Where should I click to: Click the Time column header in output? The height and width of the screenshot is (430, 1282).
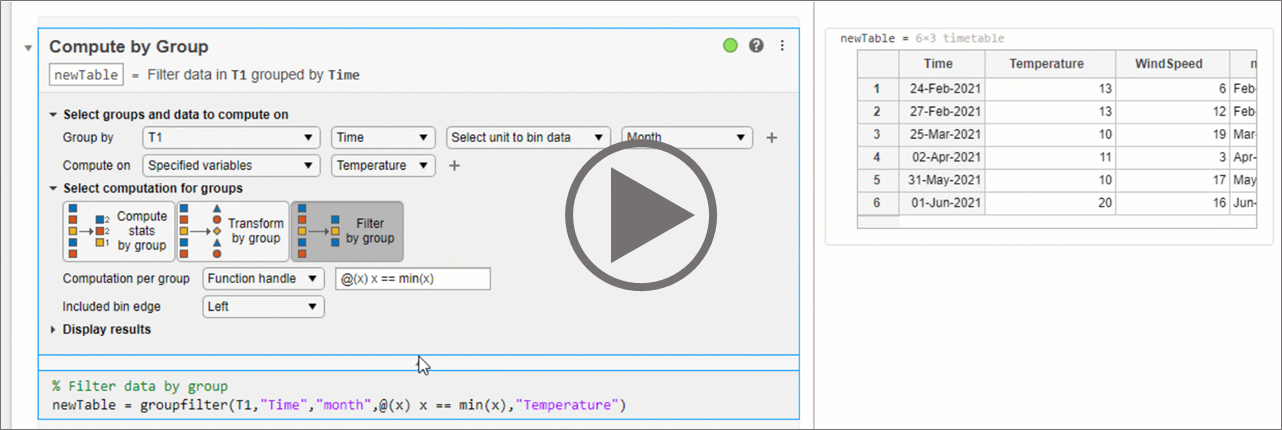pos(941,63)
